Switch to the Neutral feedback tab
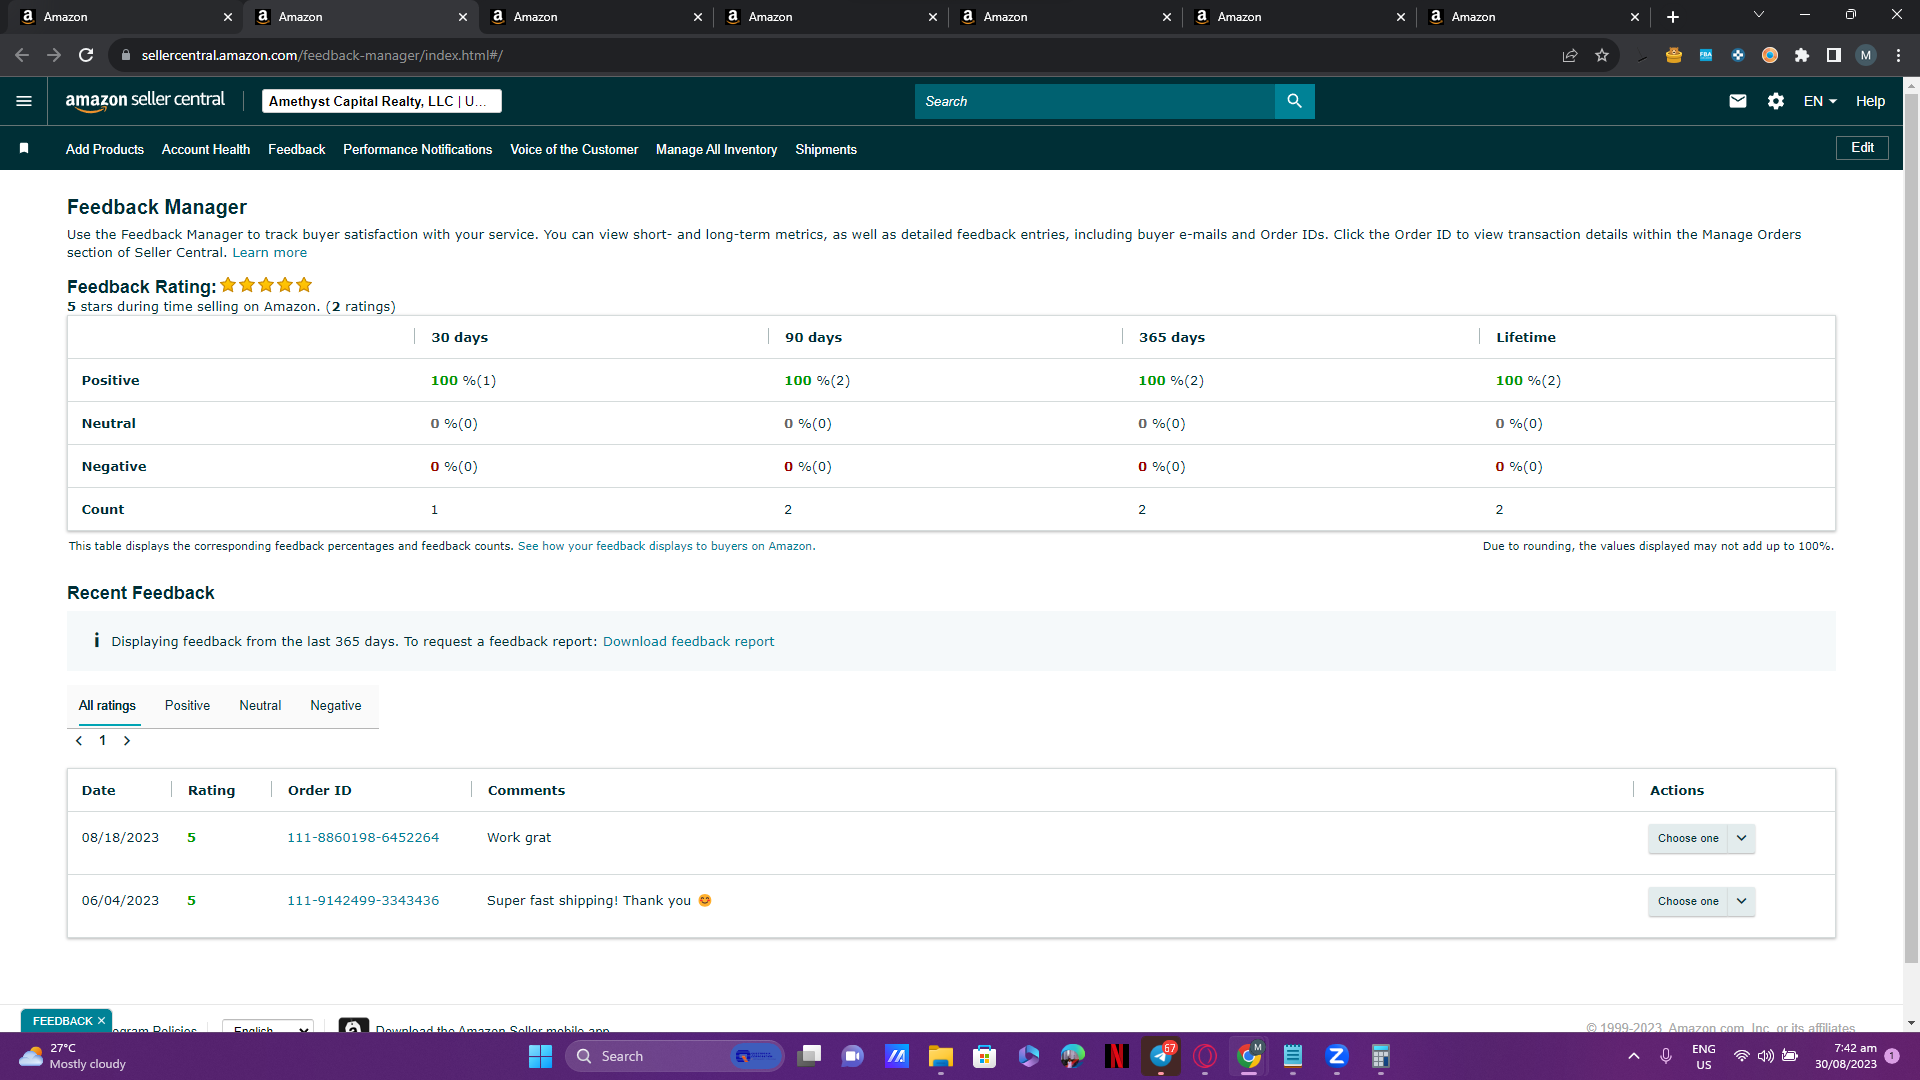This screenshot has height=1080, width=1920. (x=260, y=706)
